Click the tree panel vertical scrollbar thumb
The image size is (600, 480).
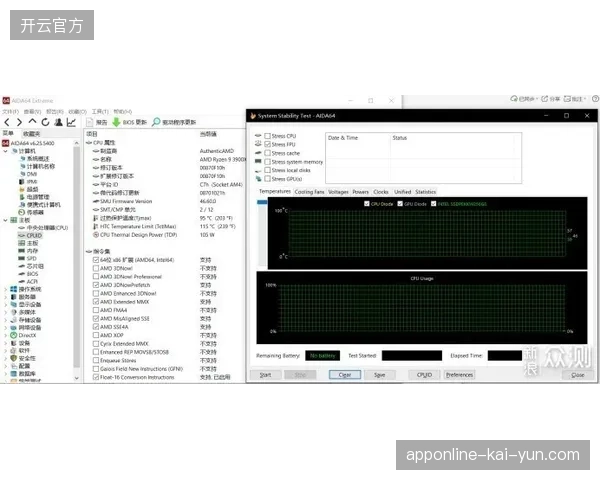click(77, 257)
